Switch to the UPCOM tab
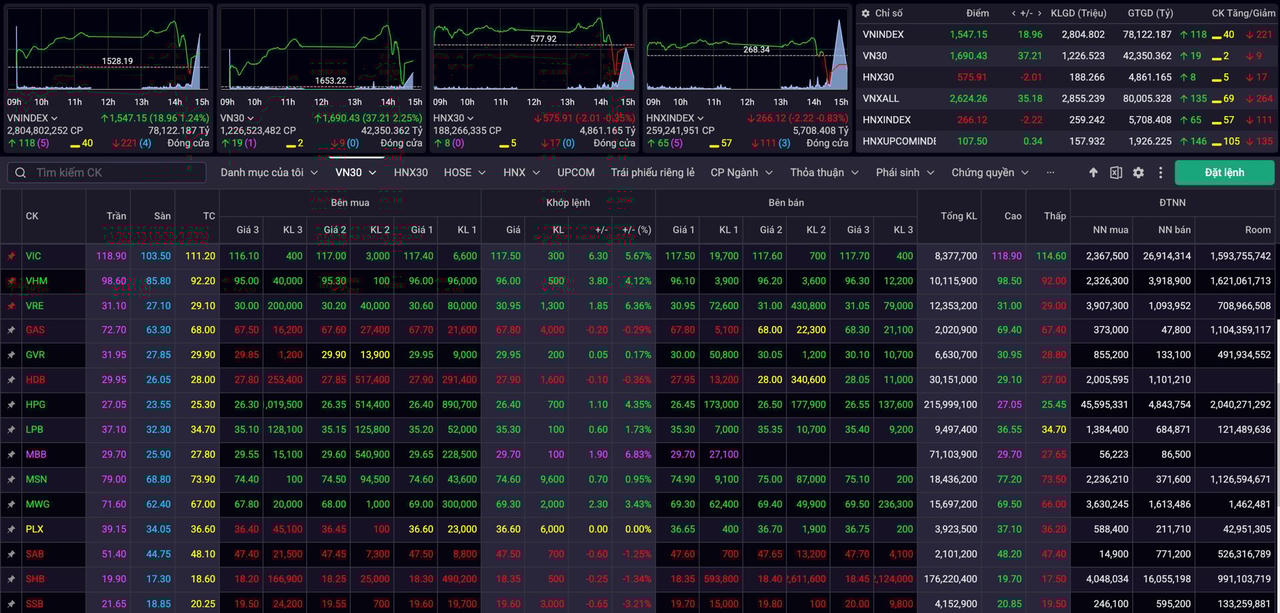The width and height of the screenshot is (1280, 613). coord(576,173)
